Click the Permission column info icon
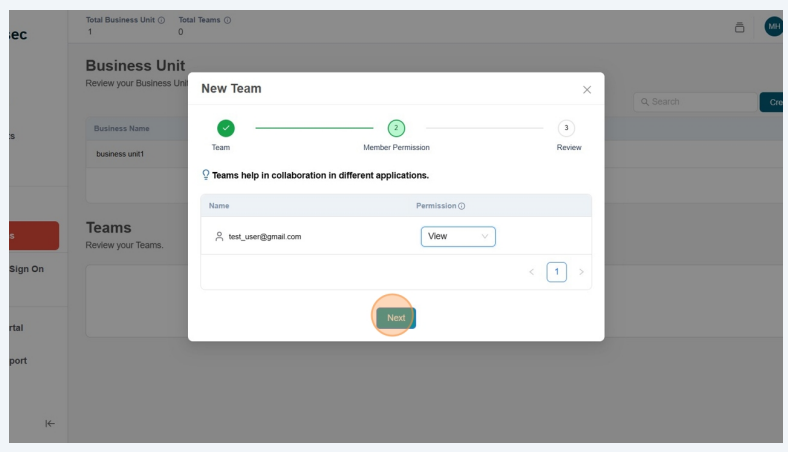Viewport: 788px width, 452px height. click(462, 206)
